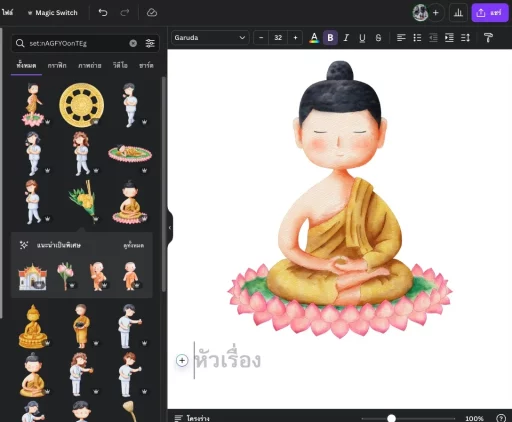Click the หัวเรื่อง heading text box

[x=228, y=361]
